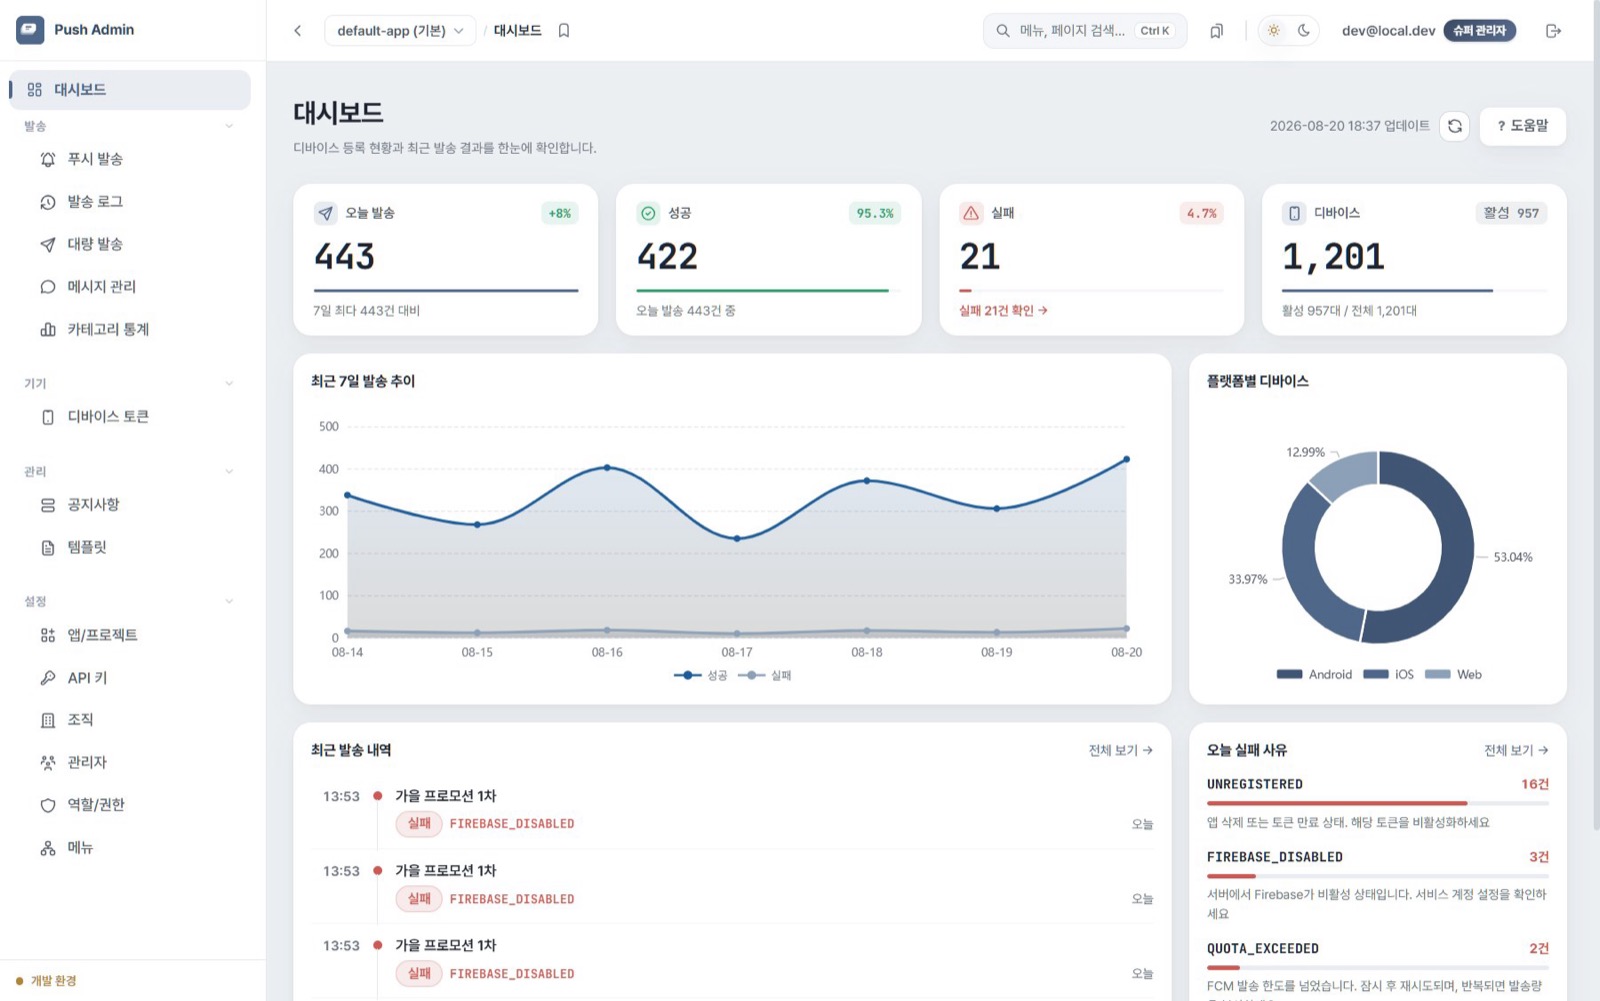Image resolution: width=1600 pixels, height=1001 pixels.
Task: Collapse the 기기 sidebar section
Action: 229,383
